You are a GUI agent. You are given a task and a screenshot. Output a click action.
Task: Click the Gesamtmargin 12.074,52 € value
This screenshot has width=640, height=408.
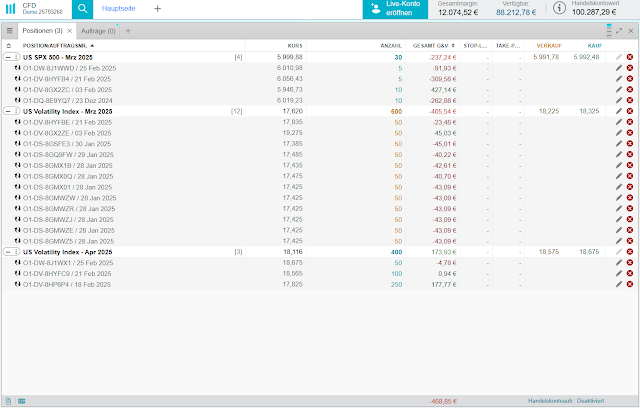[x=458, y=12]
